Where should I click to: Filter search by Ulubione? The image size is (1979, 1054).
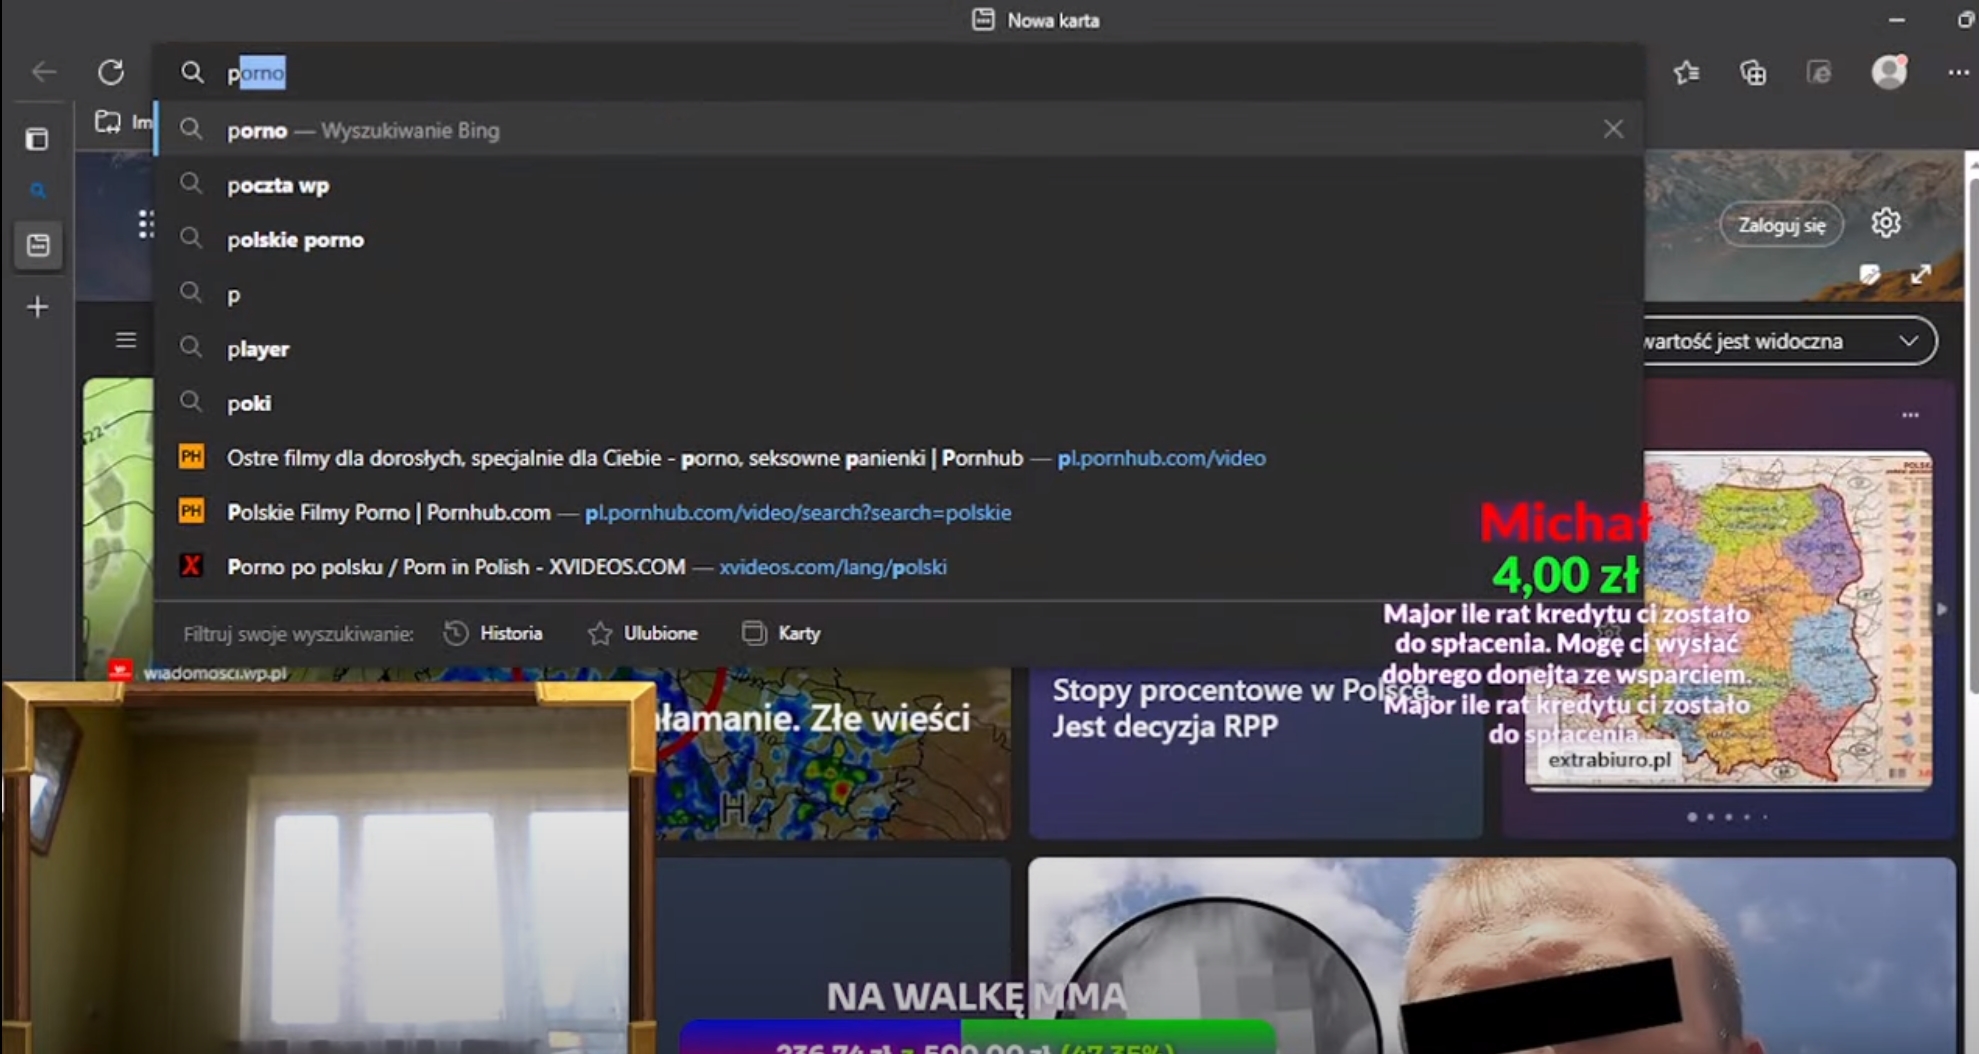(643, 633)
